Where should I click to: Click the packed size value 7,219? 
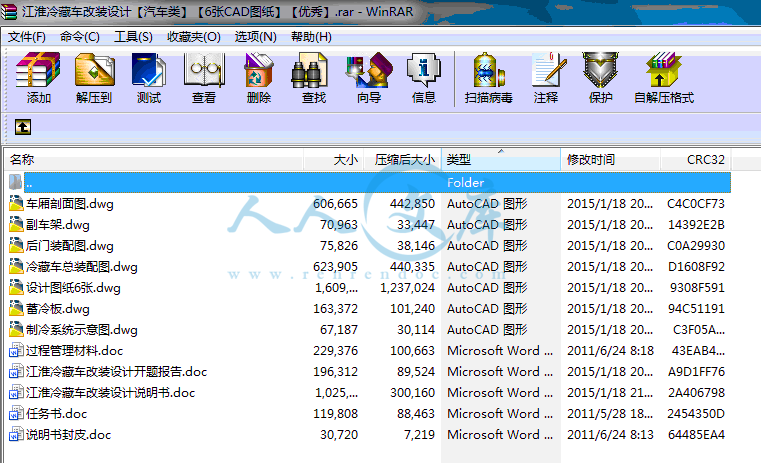[419, 434]
